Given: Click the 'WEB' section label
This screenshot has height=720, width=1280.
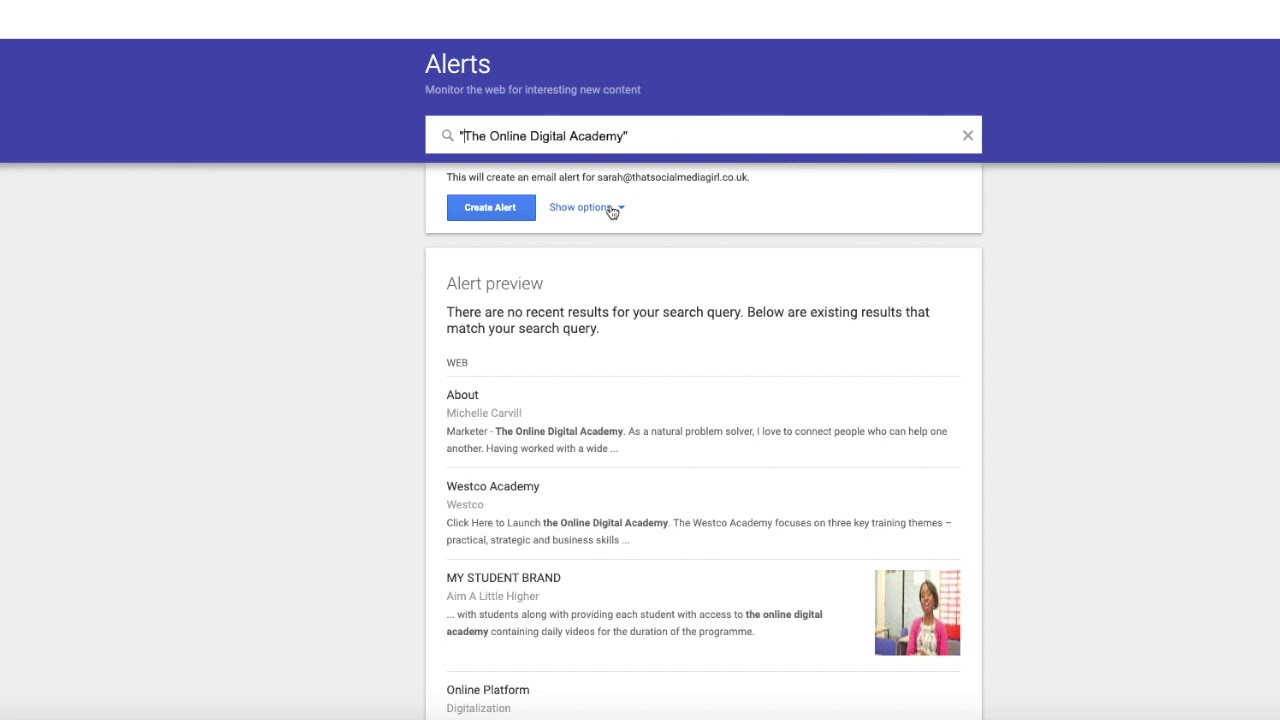Looking at the screenshot, I should point(457,363).
